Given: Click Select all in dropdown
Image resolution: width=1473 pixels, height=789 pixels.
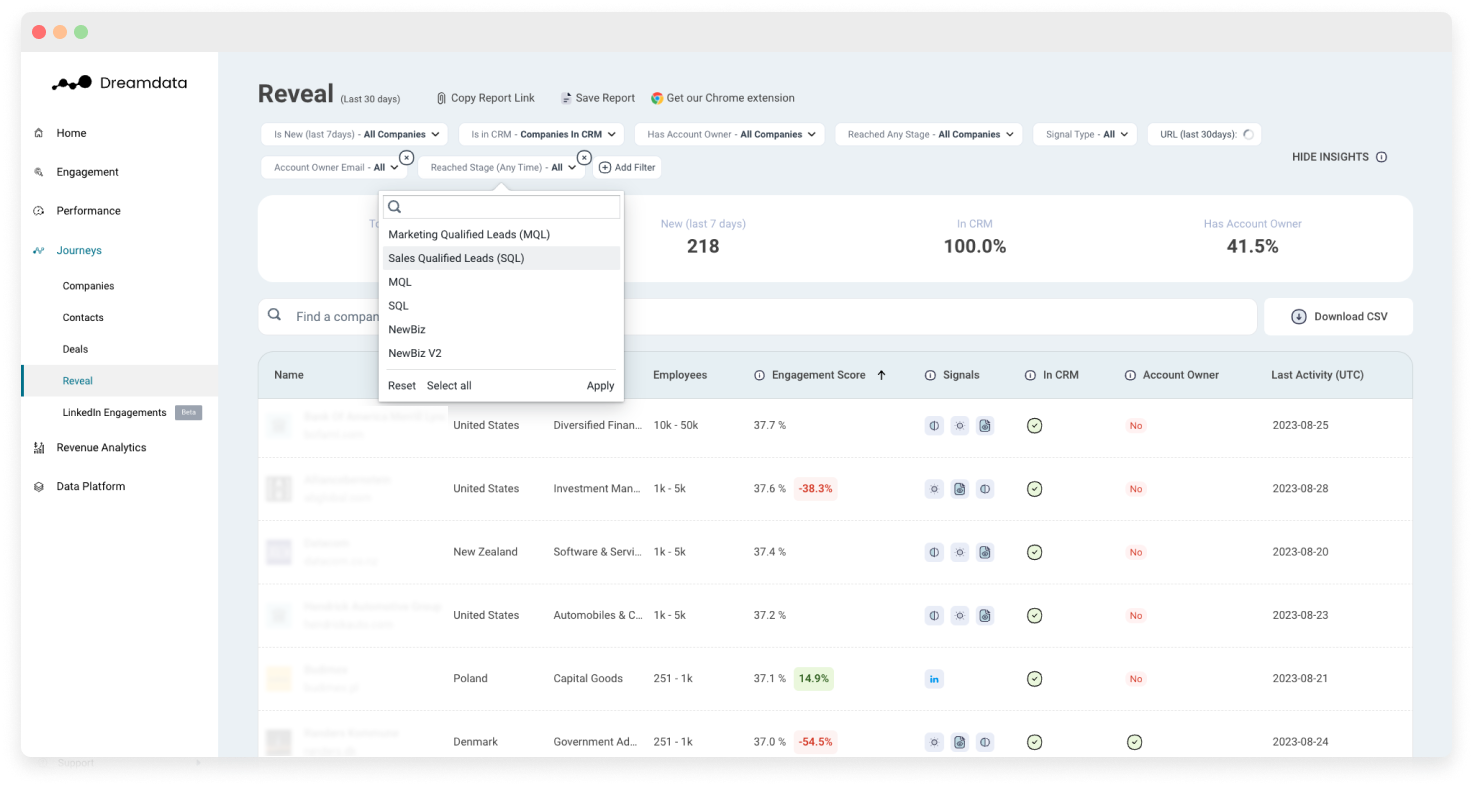Looking at the screenshot, I should (449, 386).
